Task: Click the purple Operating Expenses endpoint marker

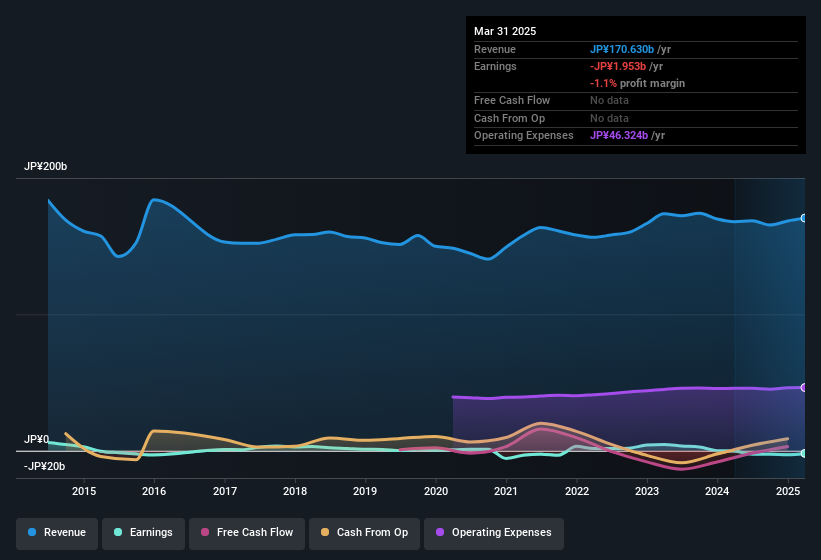Action: [803, 388]
